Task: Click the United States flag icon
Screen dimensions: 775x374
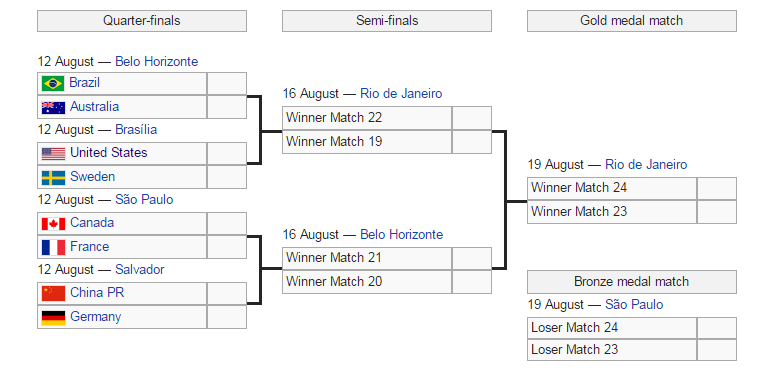Action: coord(53,154)
